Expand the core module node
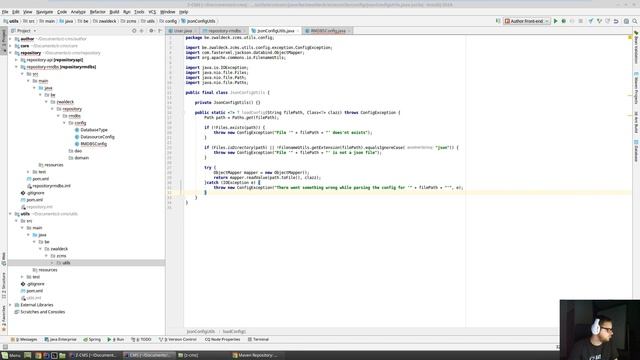This screenshot has height=360, width=640. [x=11, y=46]
